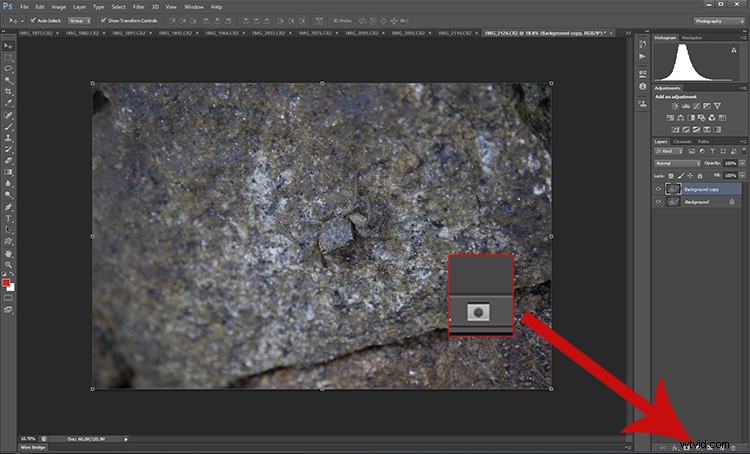Select the Move tool in the toolbox
Image resolution: width=750 pixels, height=454 pixels.
tap(8, 46)
